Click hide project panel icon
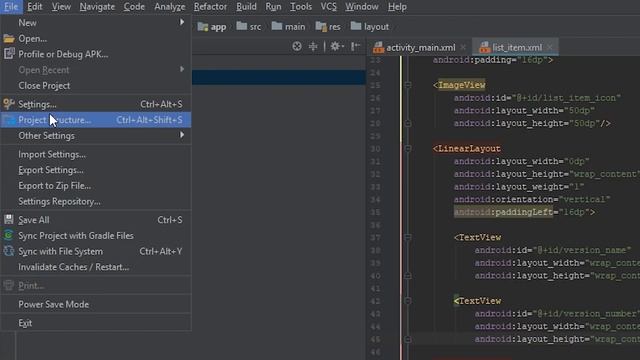Screen dimensions: 640x360 tap(355, 47)
